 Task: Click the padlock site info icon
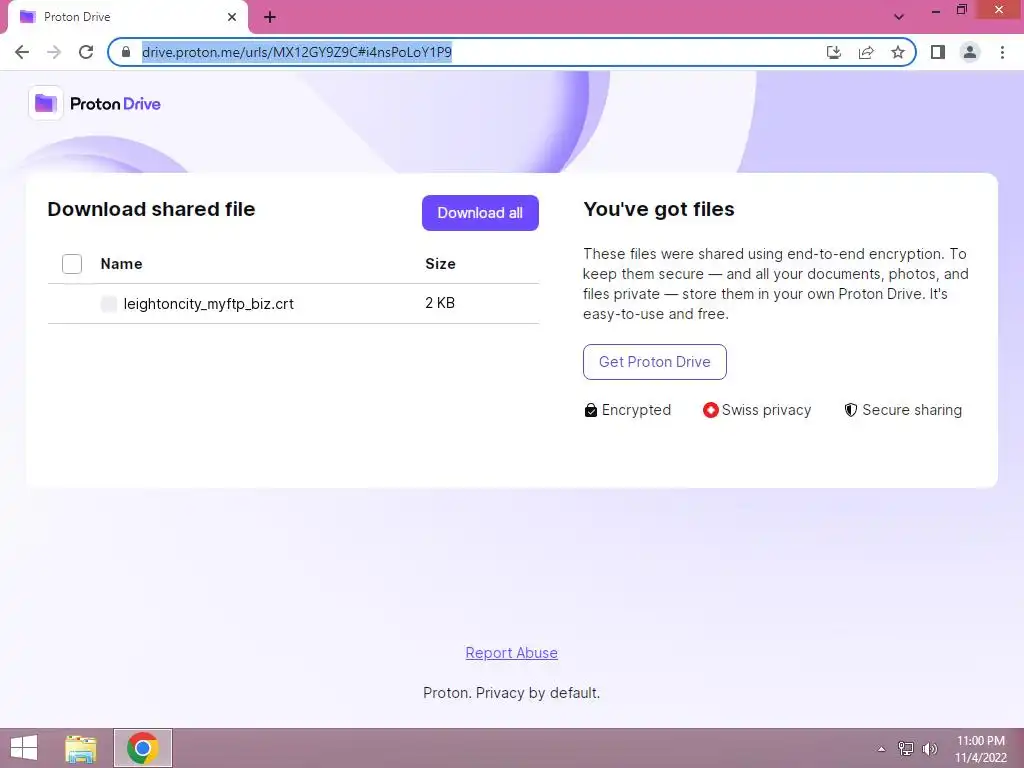[126, 52]
